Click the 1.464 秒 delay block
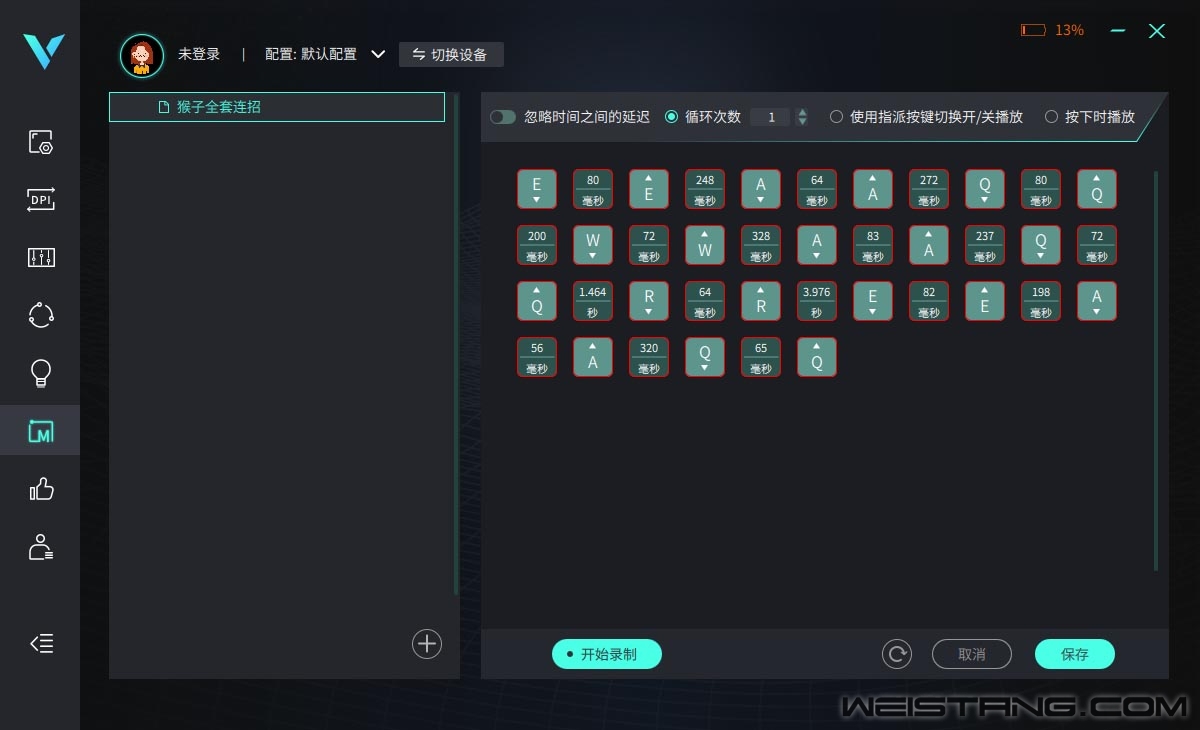This screenshot has height=730, width=1200. point(593,301)
